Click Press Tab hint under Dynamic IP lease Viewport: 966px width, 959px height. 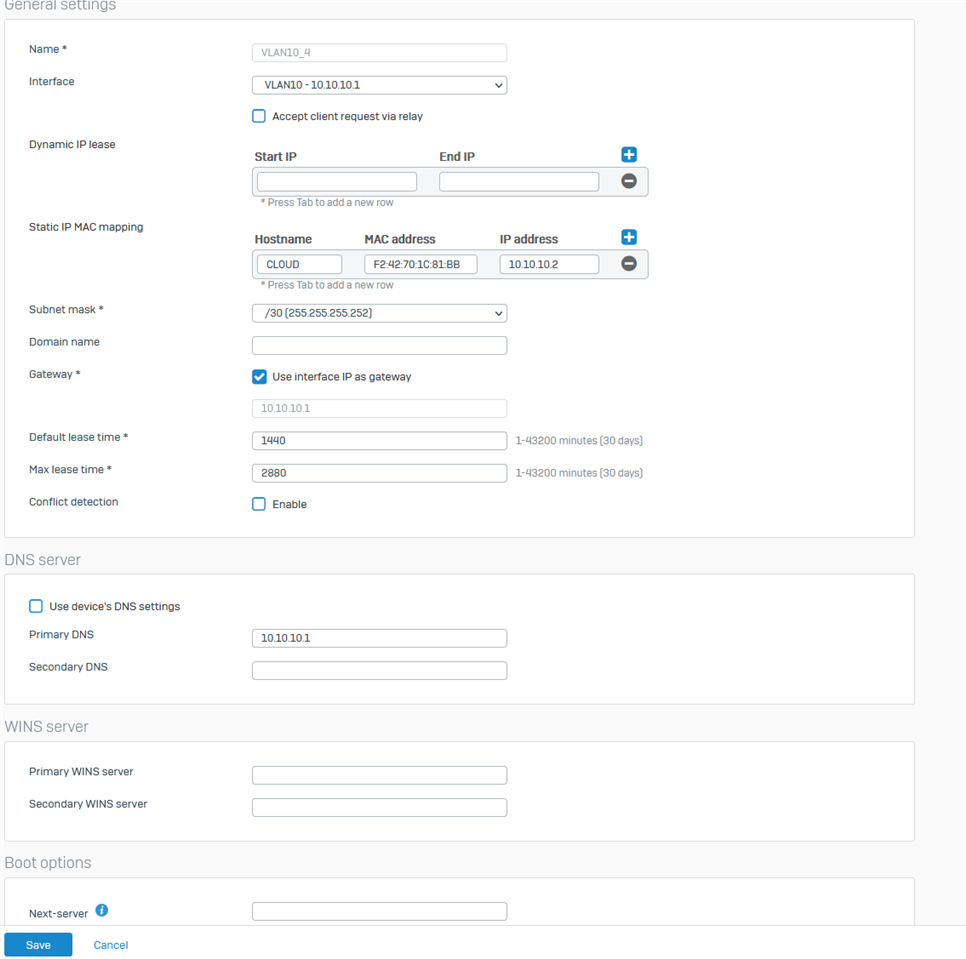tap(327, 203)
